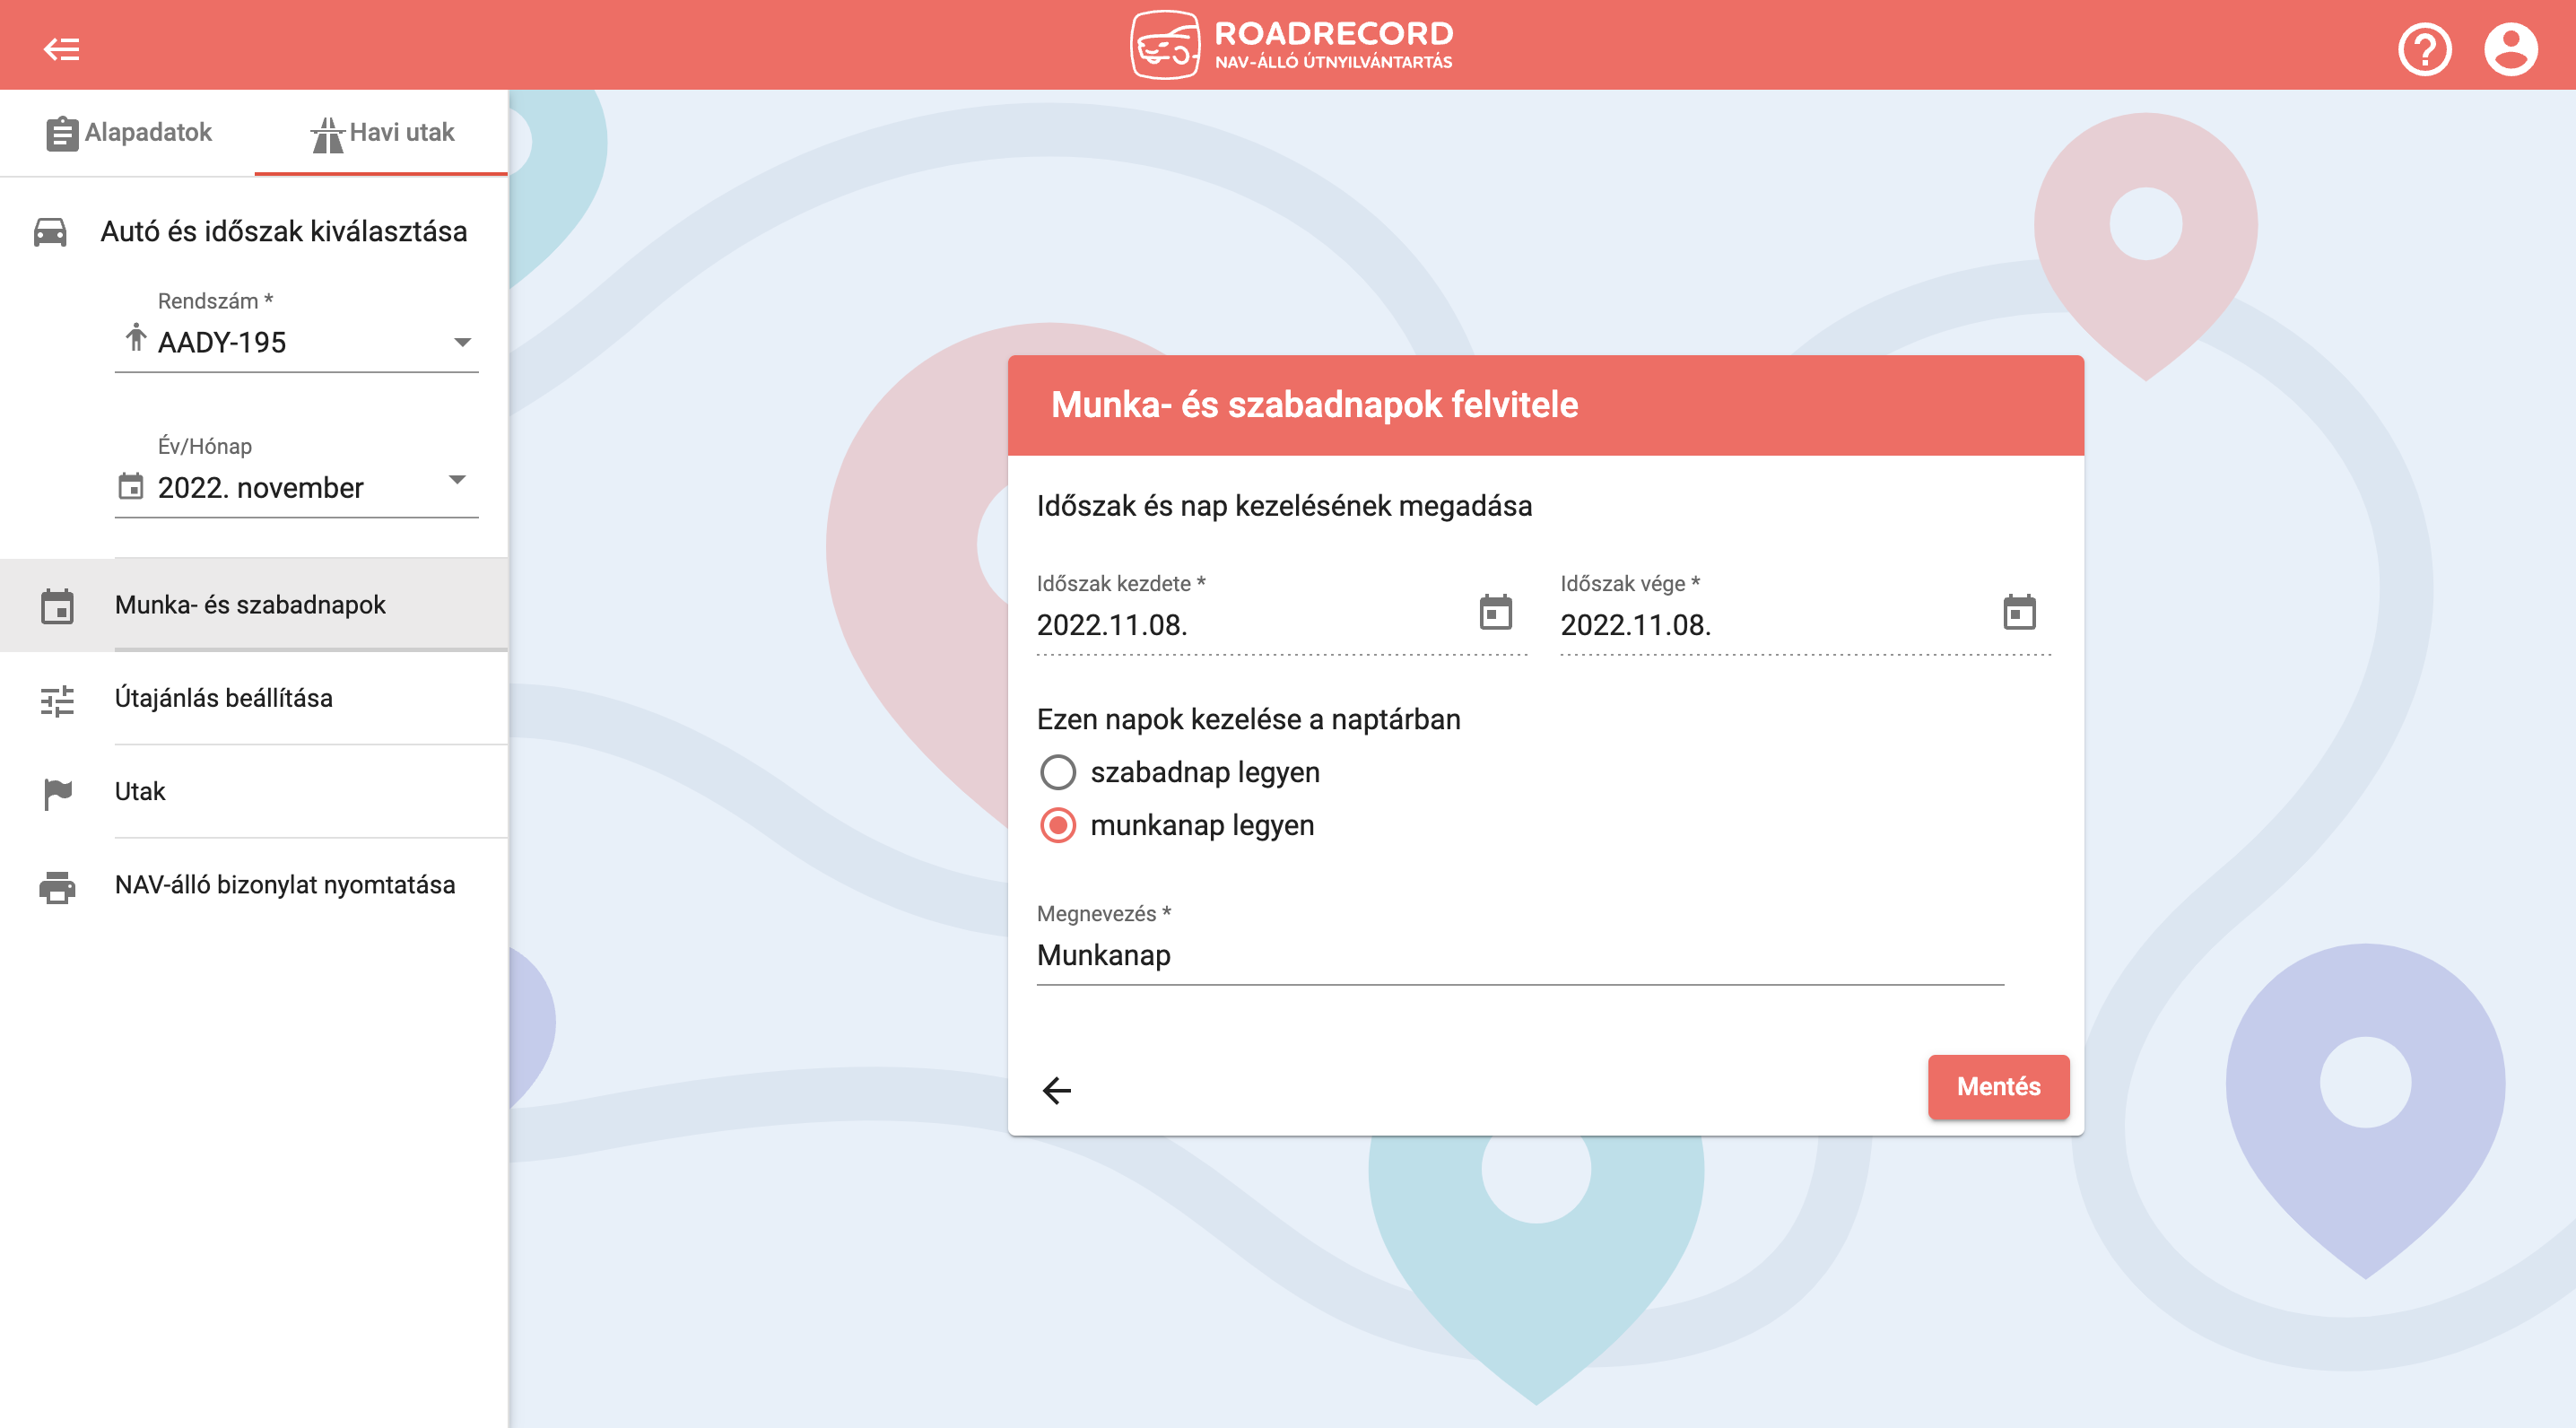The width and height of the screenshot is (2576, 1428).
Task: Click the sliders icon for Útajánlás beállítása
Action: (57, 700)
